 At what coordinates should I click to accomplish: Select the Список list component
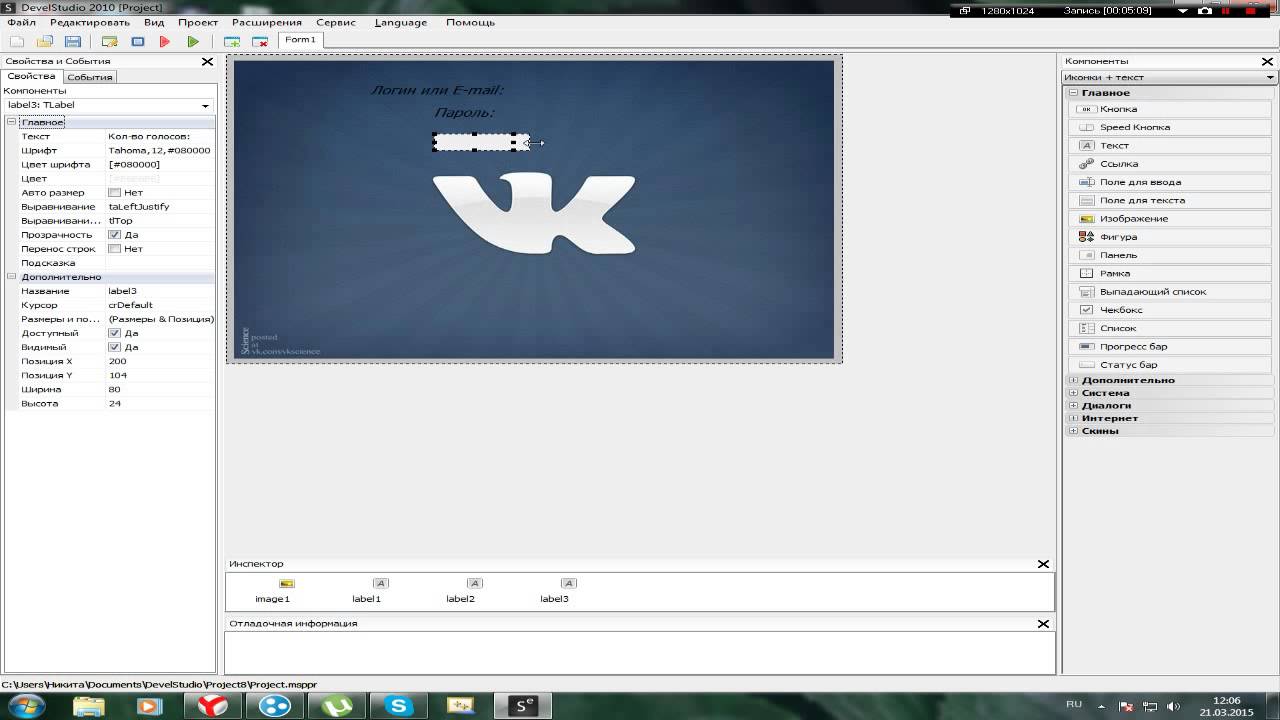coord(1171,328)
